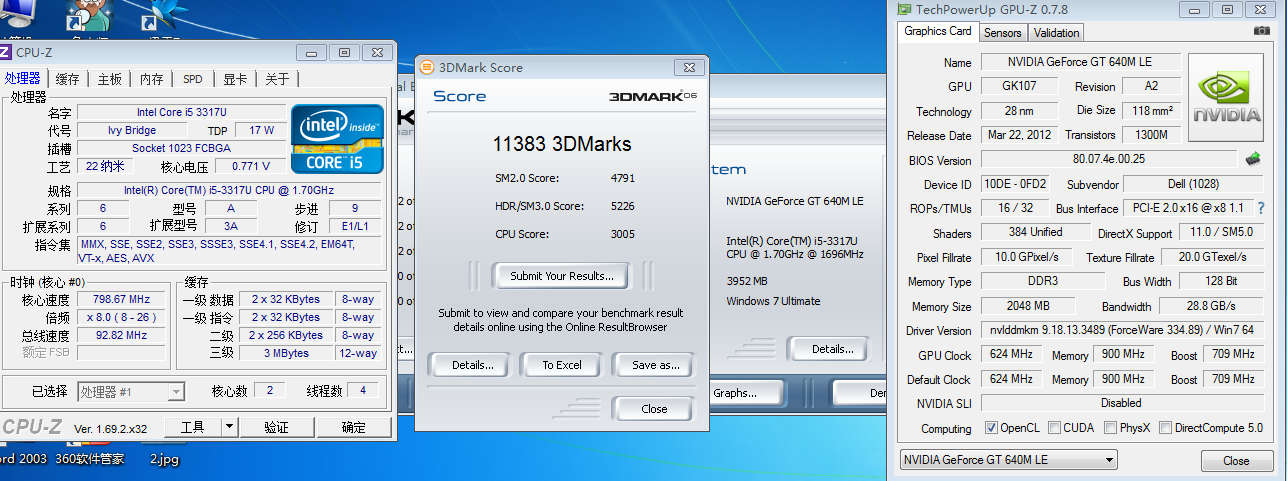Switch to the Sensors tab in GPU-Z
The height and width of the screenshot is (481, 1287).
[1002, 33]
